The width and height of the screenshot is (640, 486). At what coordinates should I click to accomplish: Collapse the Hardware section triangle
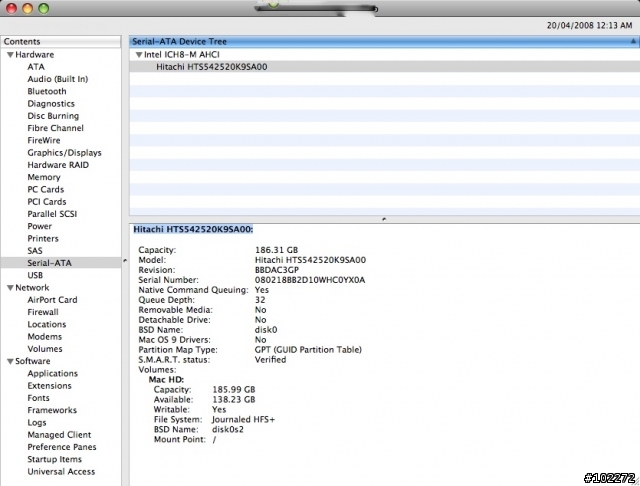10,55
